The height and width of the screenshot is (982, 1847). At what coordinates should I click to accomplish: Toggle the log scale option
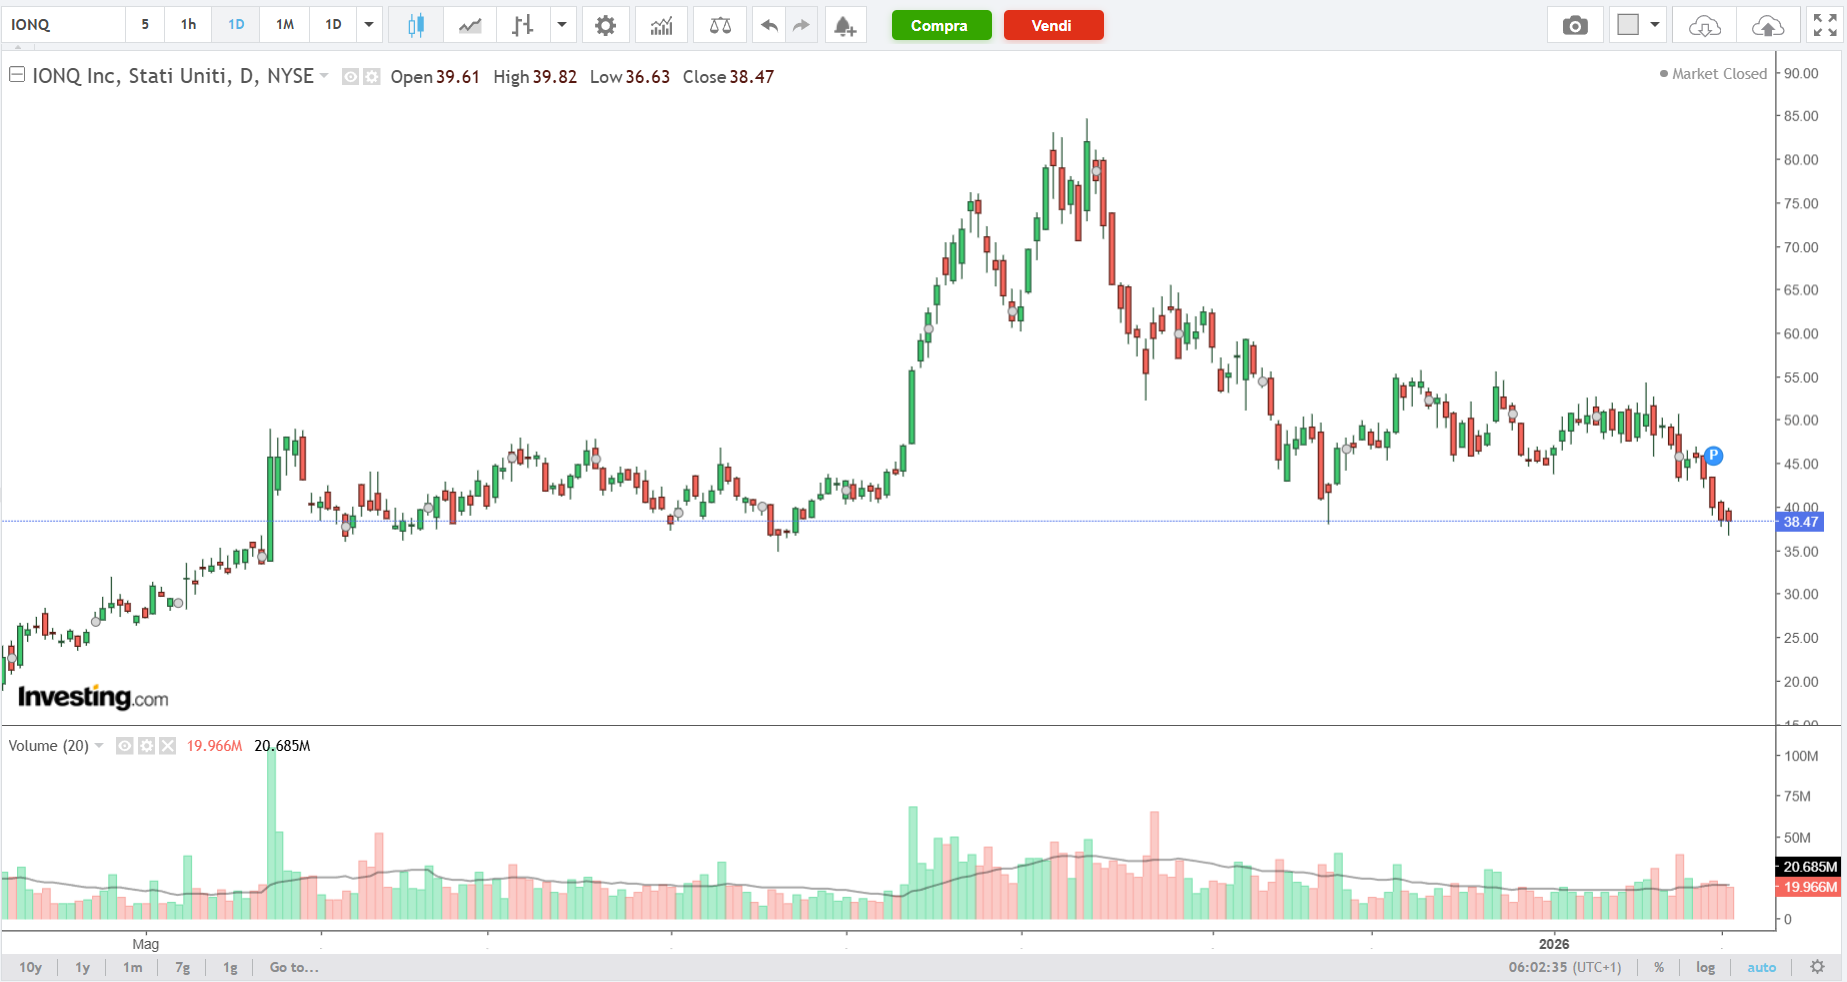coord(1705,967)
